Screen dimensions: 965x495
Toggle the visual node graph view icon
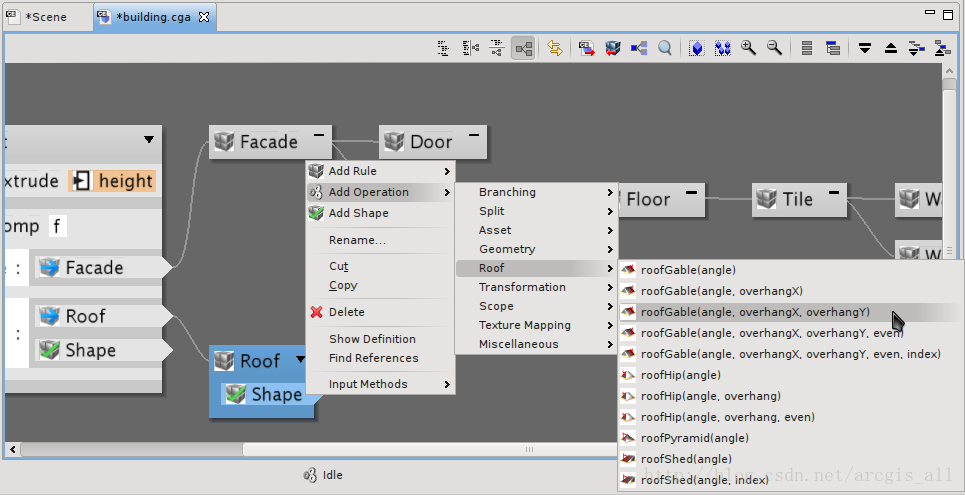click(x=524, y=48)
